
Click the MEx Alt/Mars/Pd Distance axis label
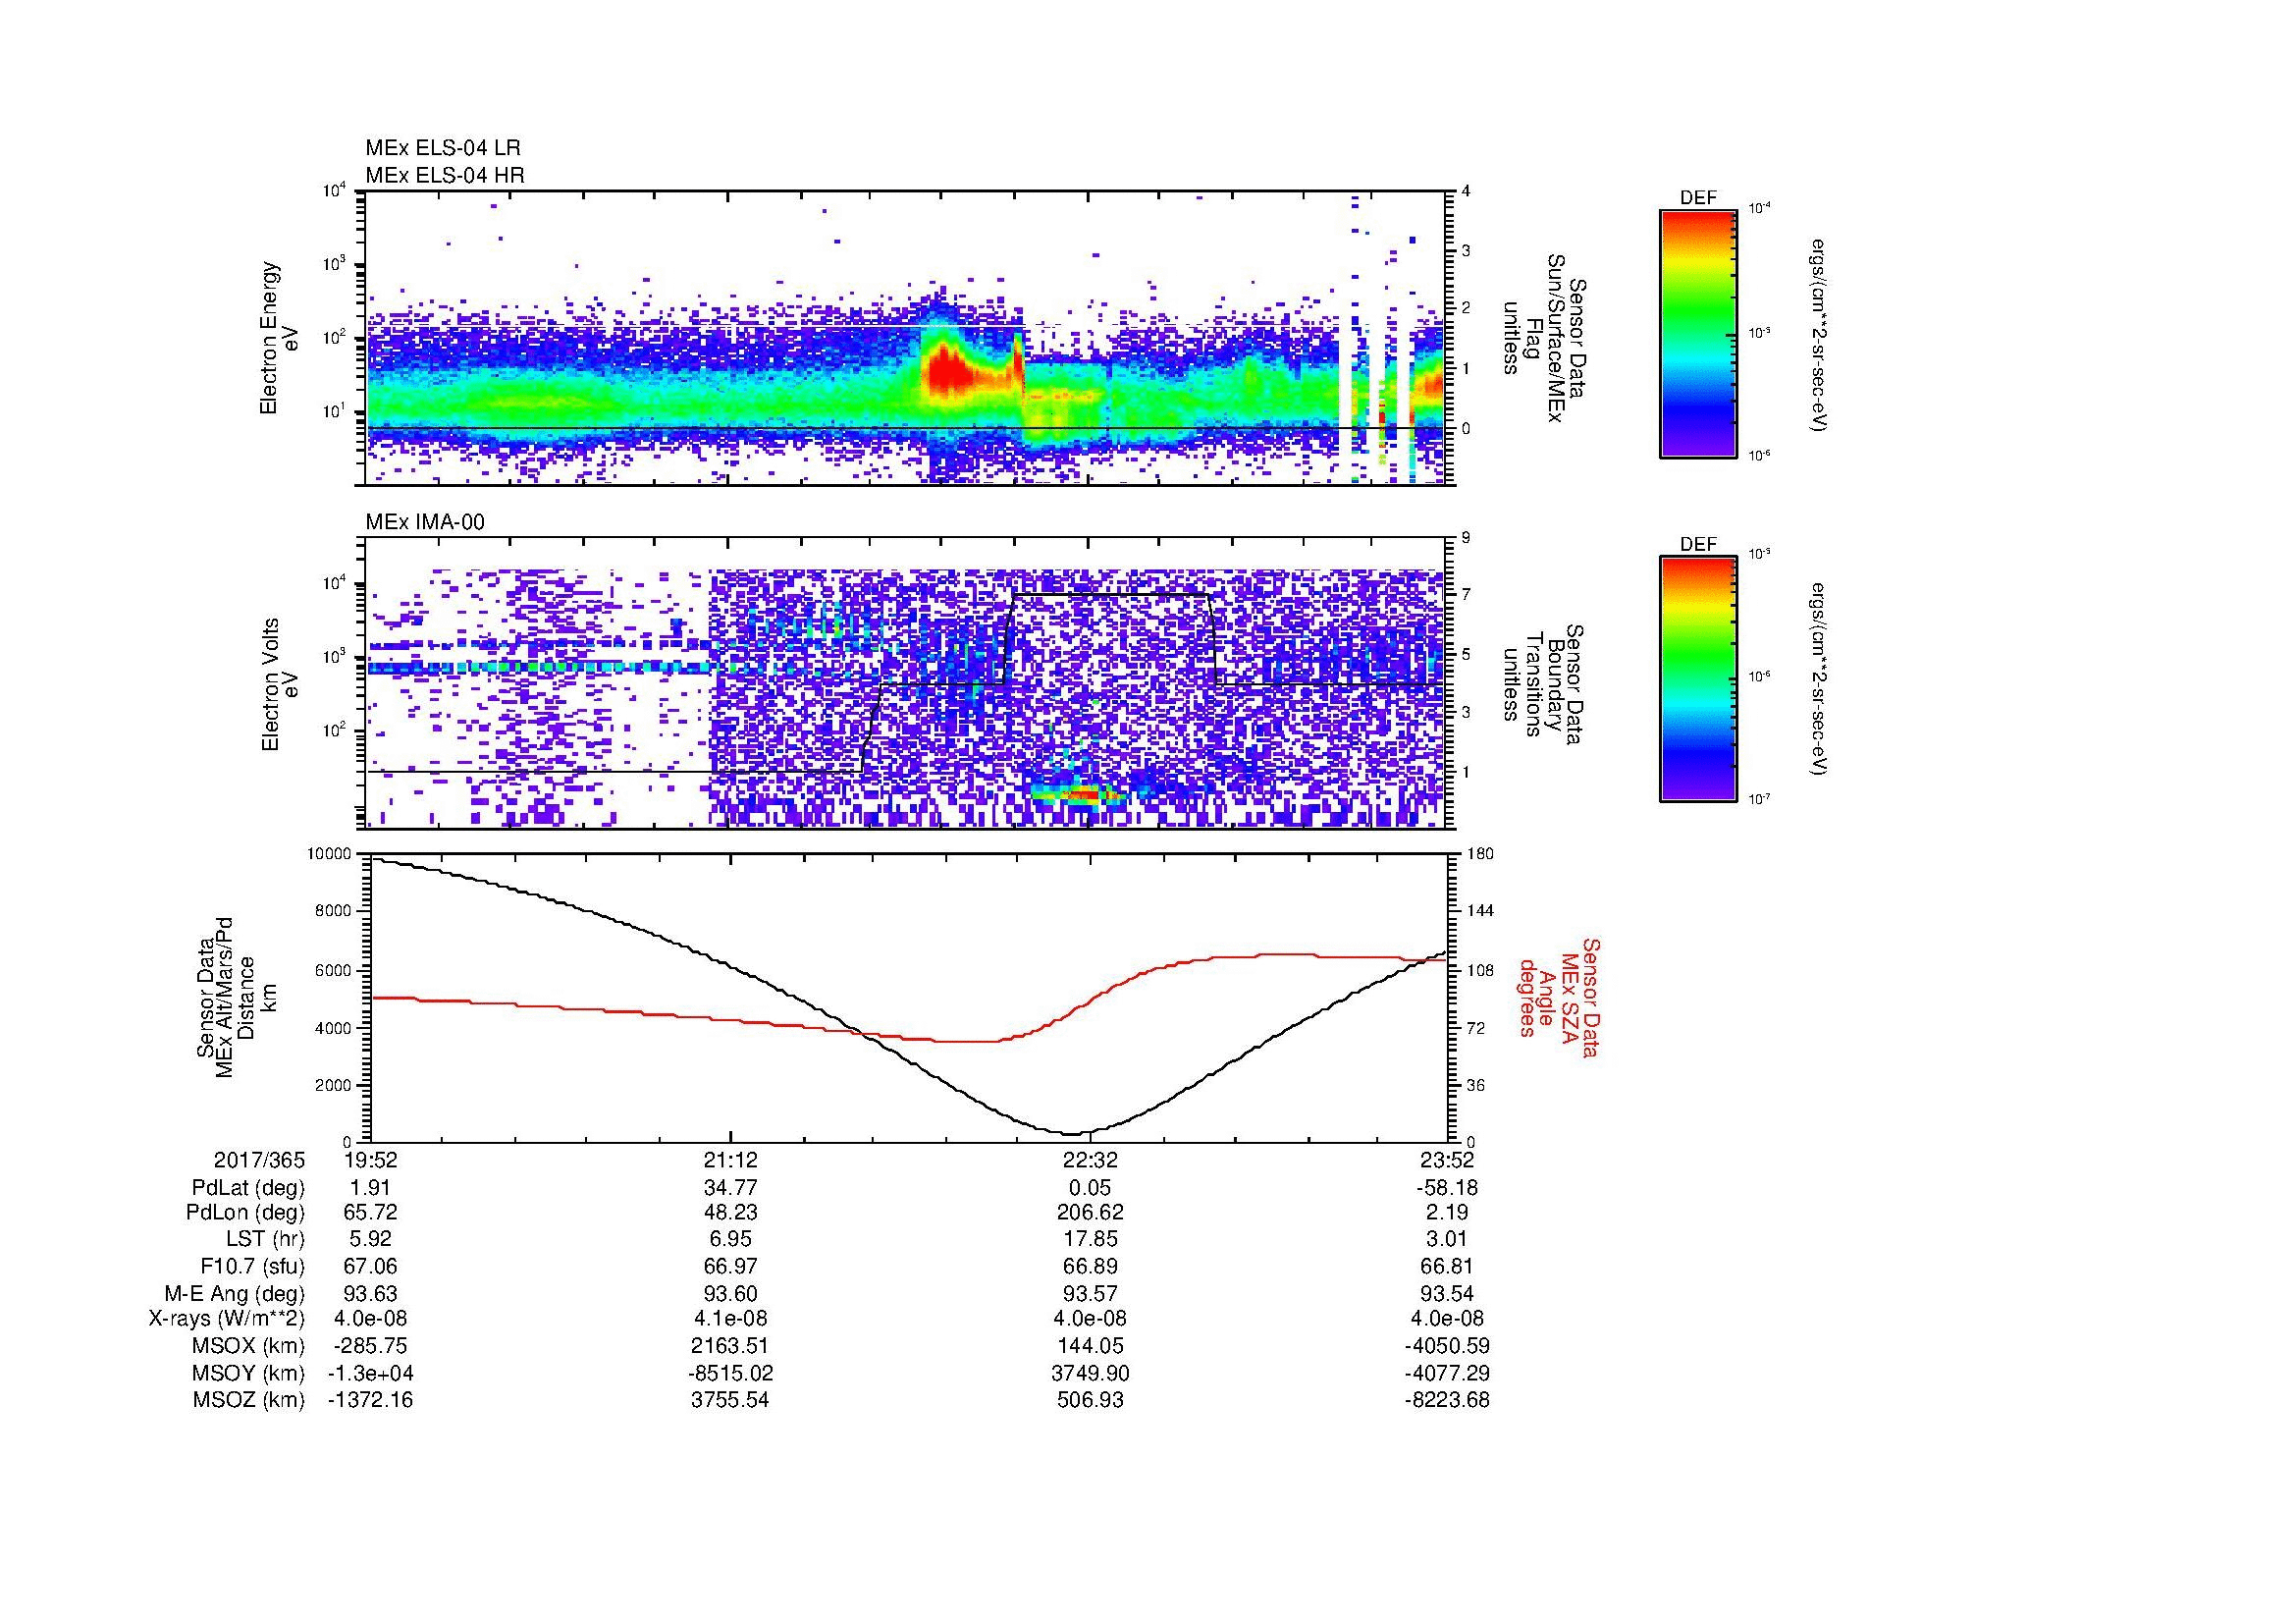pos(236,997)
